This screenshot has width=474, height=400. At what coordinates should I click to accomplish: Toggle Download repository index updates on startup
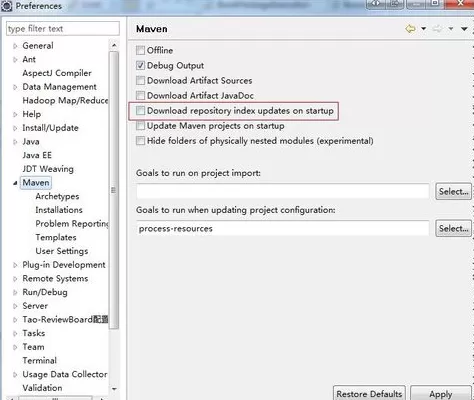140,110
